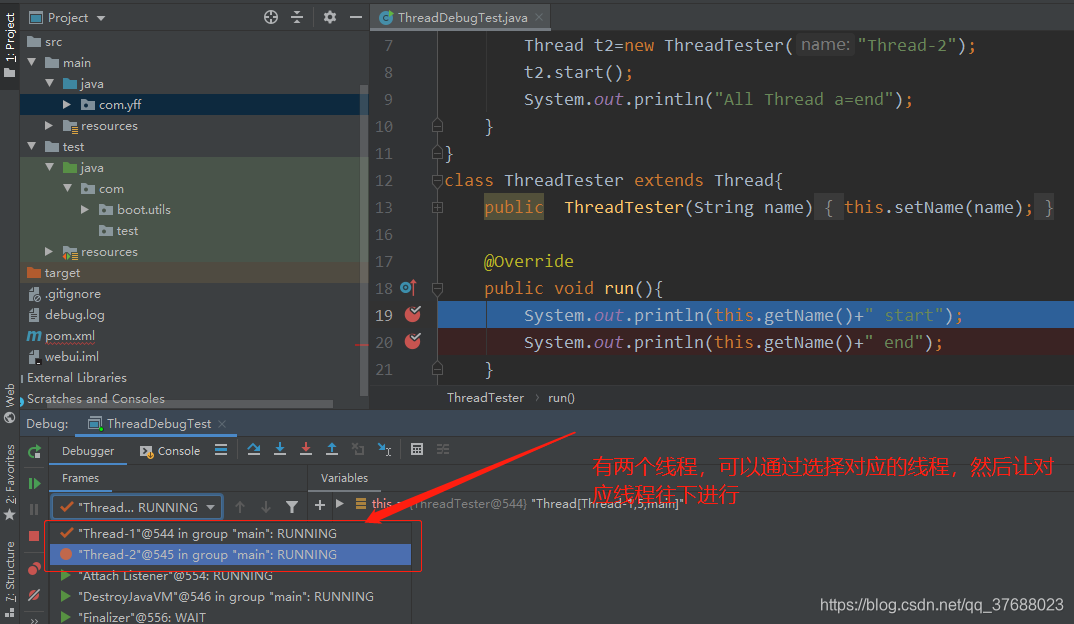This screenshot has height=624, width=1074.
Task: Expand the folded constructor on line 13
Action: point(437,207)
